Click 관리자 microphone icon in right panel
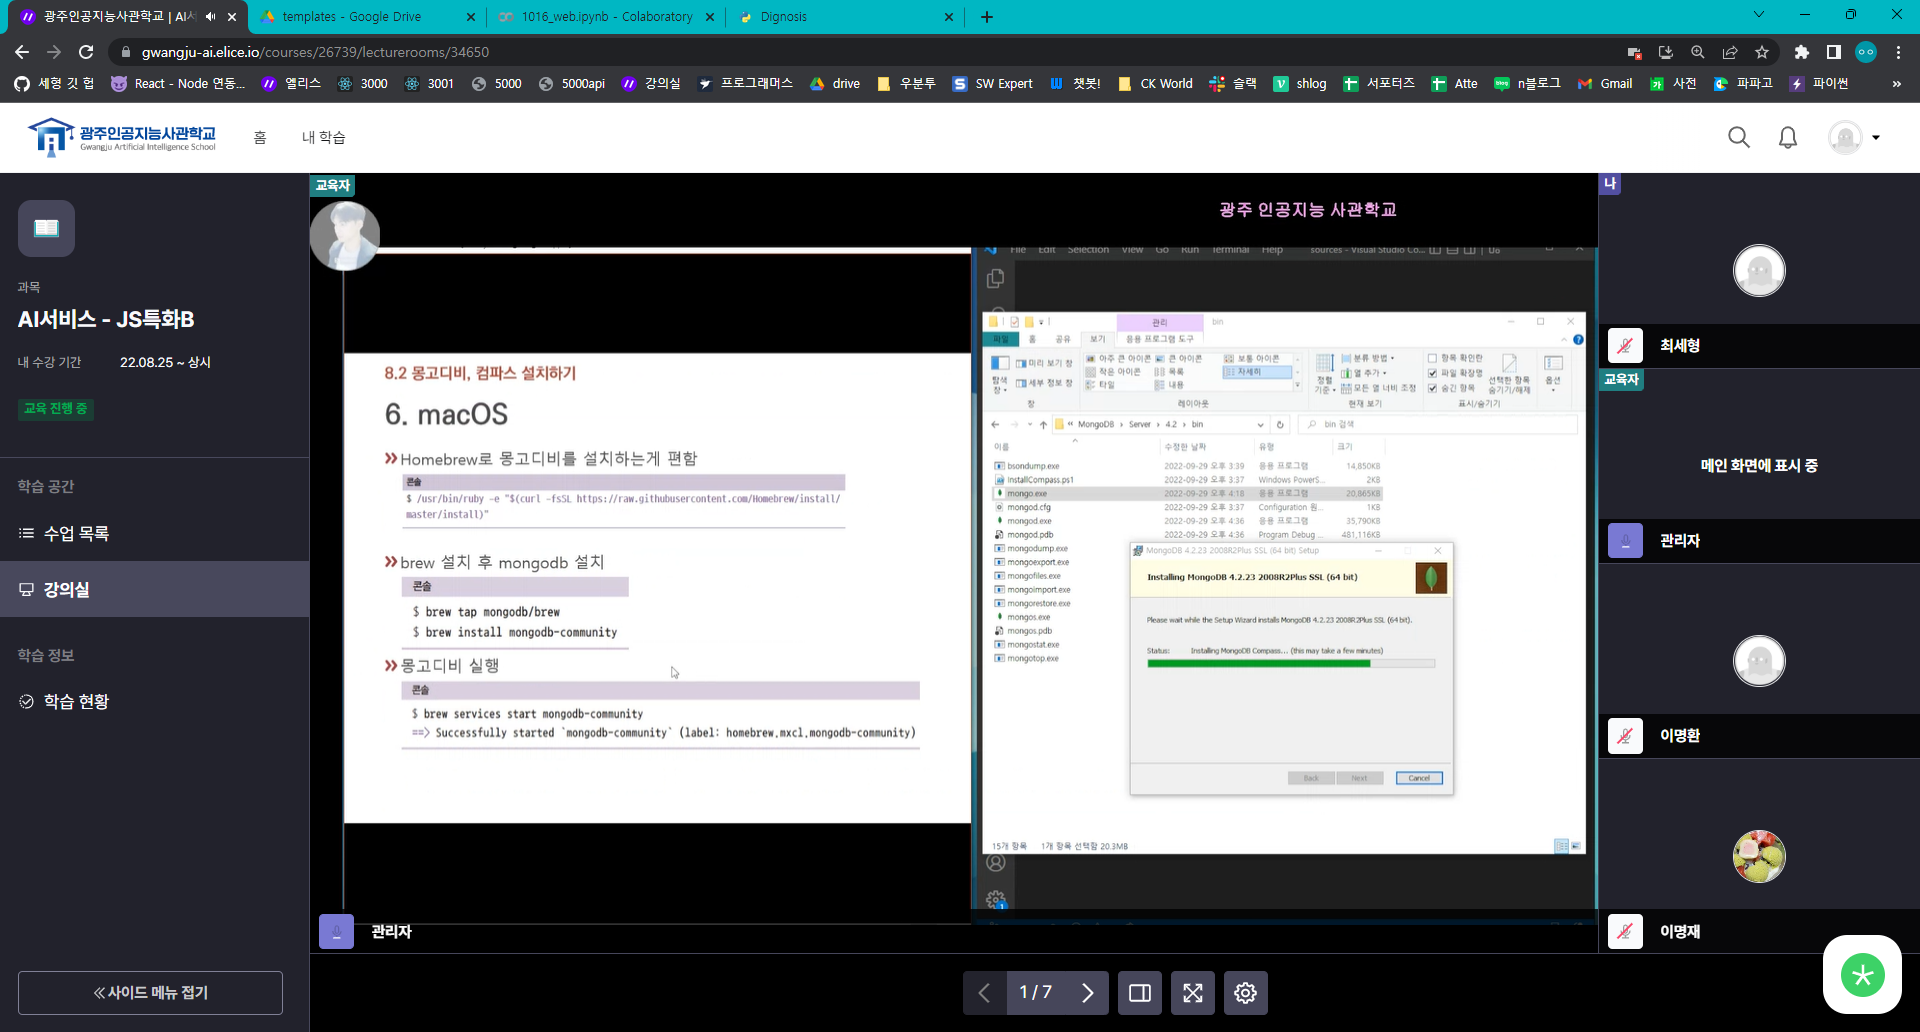The image size is (1920, 1032). (x=1625, y=541)
